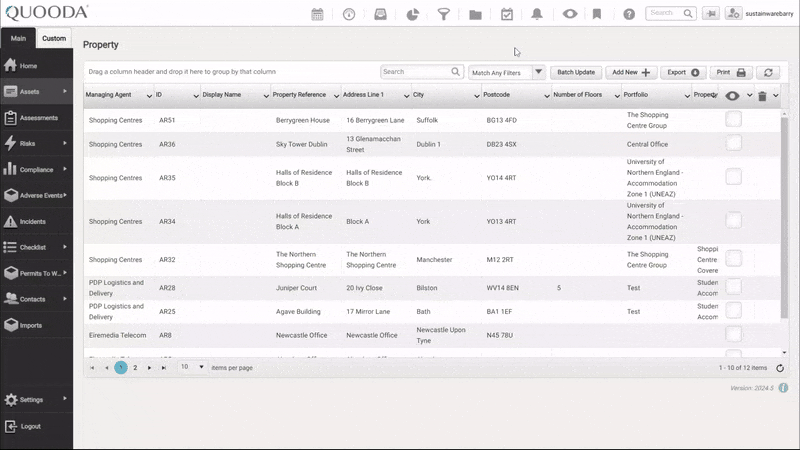Viewport: 800px width, 450px height.
Task: Switch to the Custom tab
Action: 54,38
